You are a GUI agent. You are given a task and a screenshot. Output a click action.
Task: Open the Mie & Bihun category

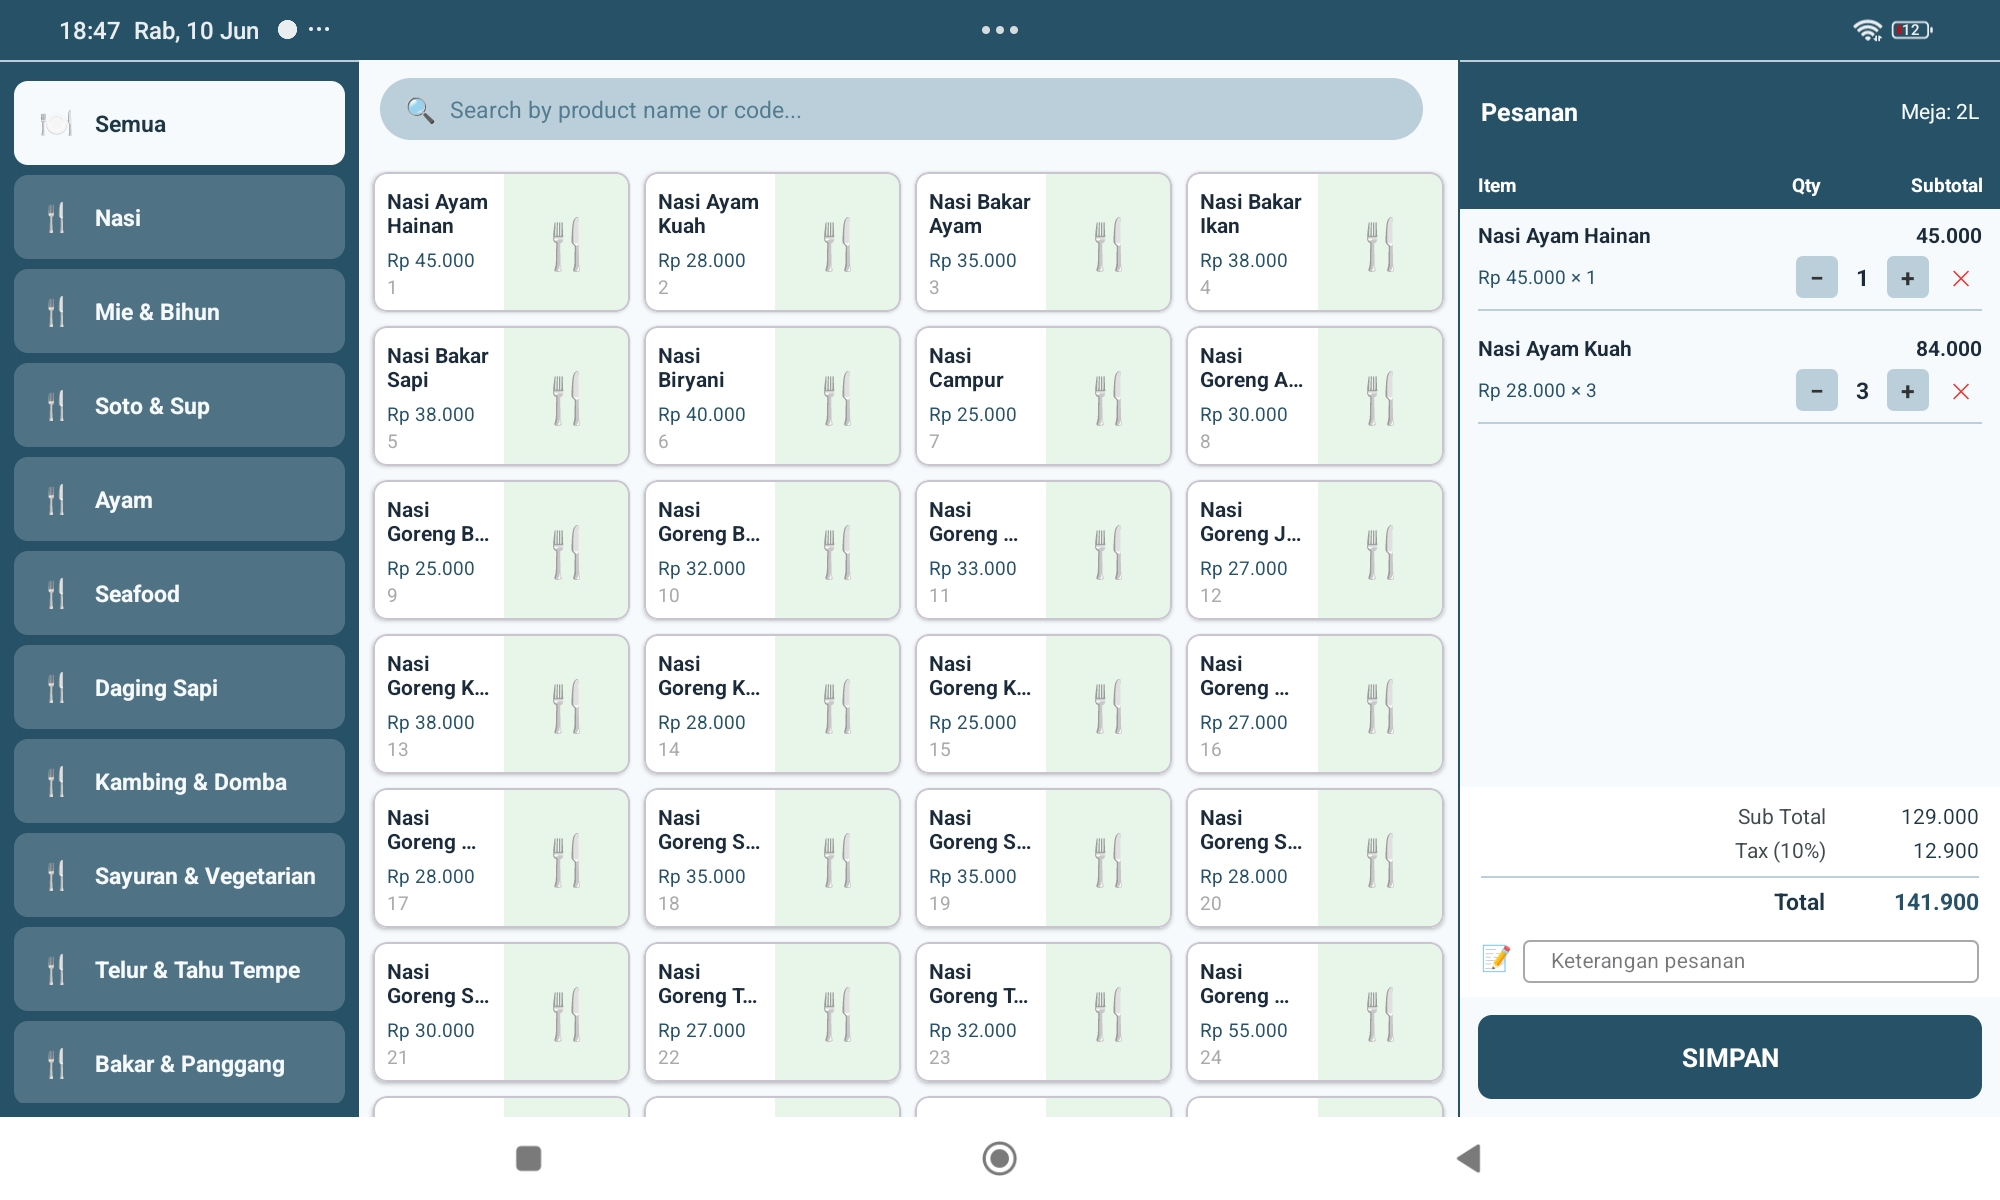[x=180, y=311]
